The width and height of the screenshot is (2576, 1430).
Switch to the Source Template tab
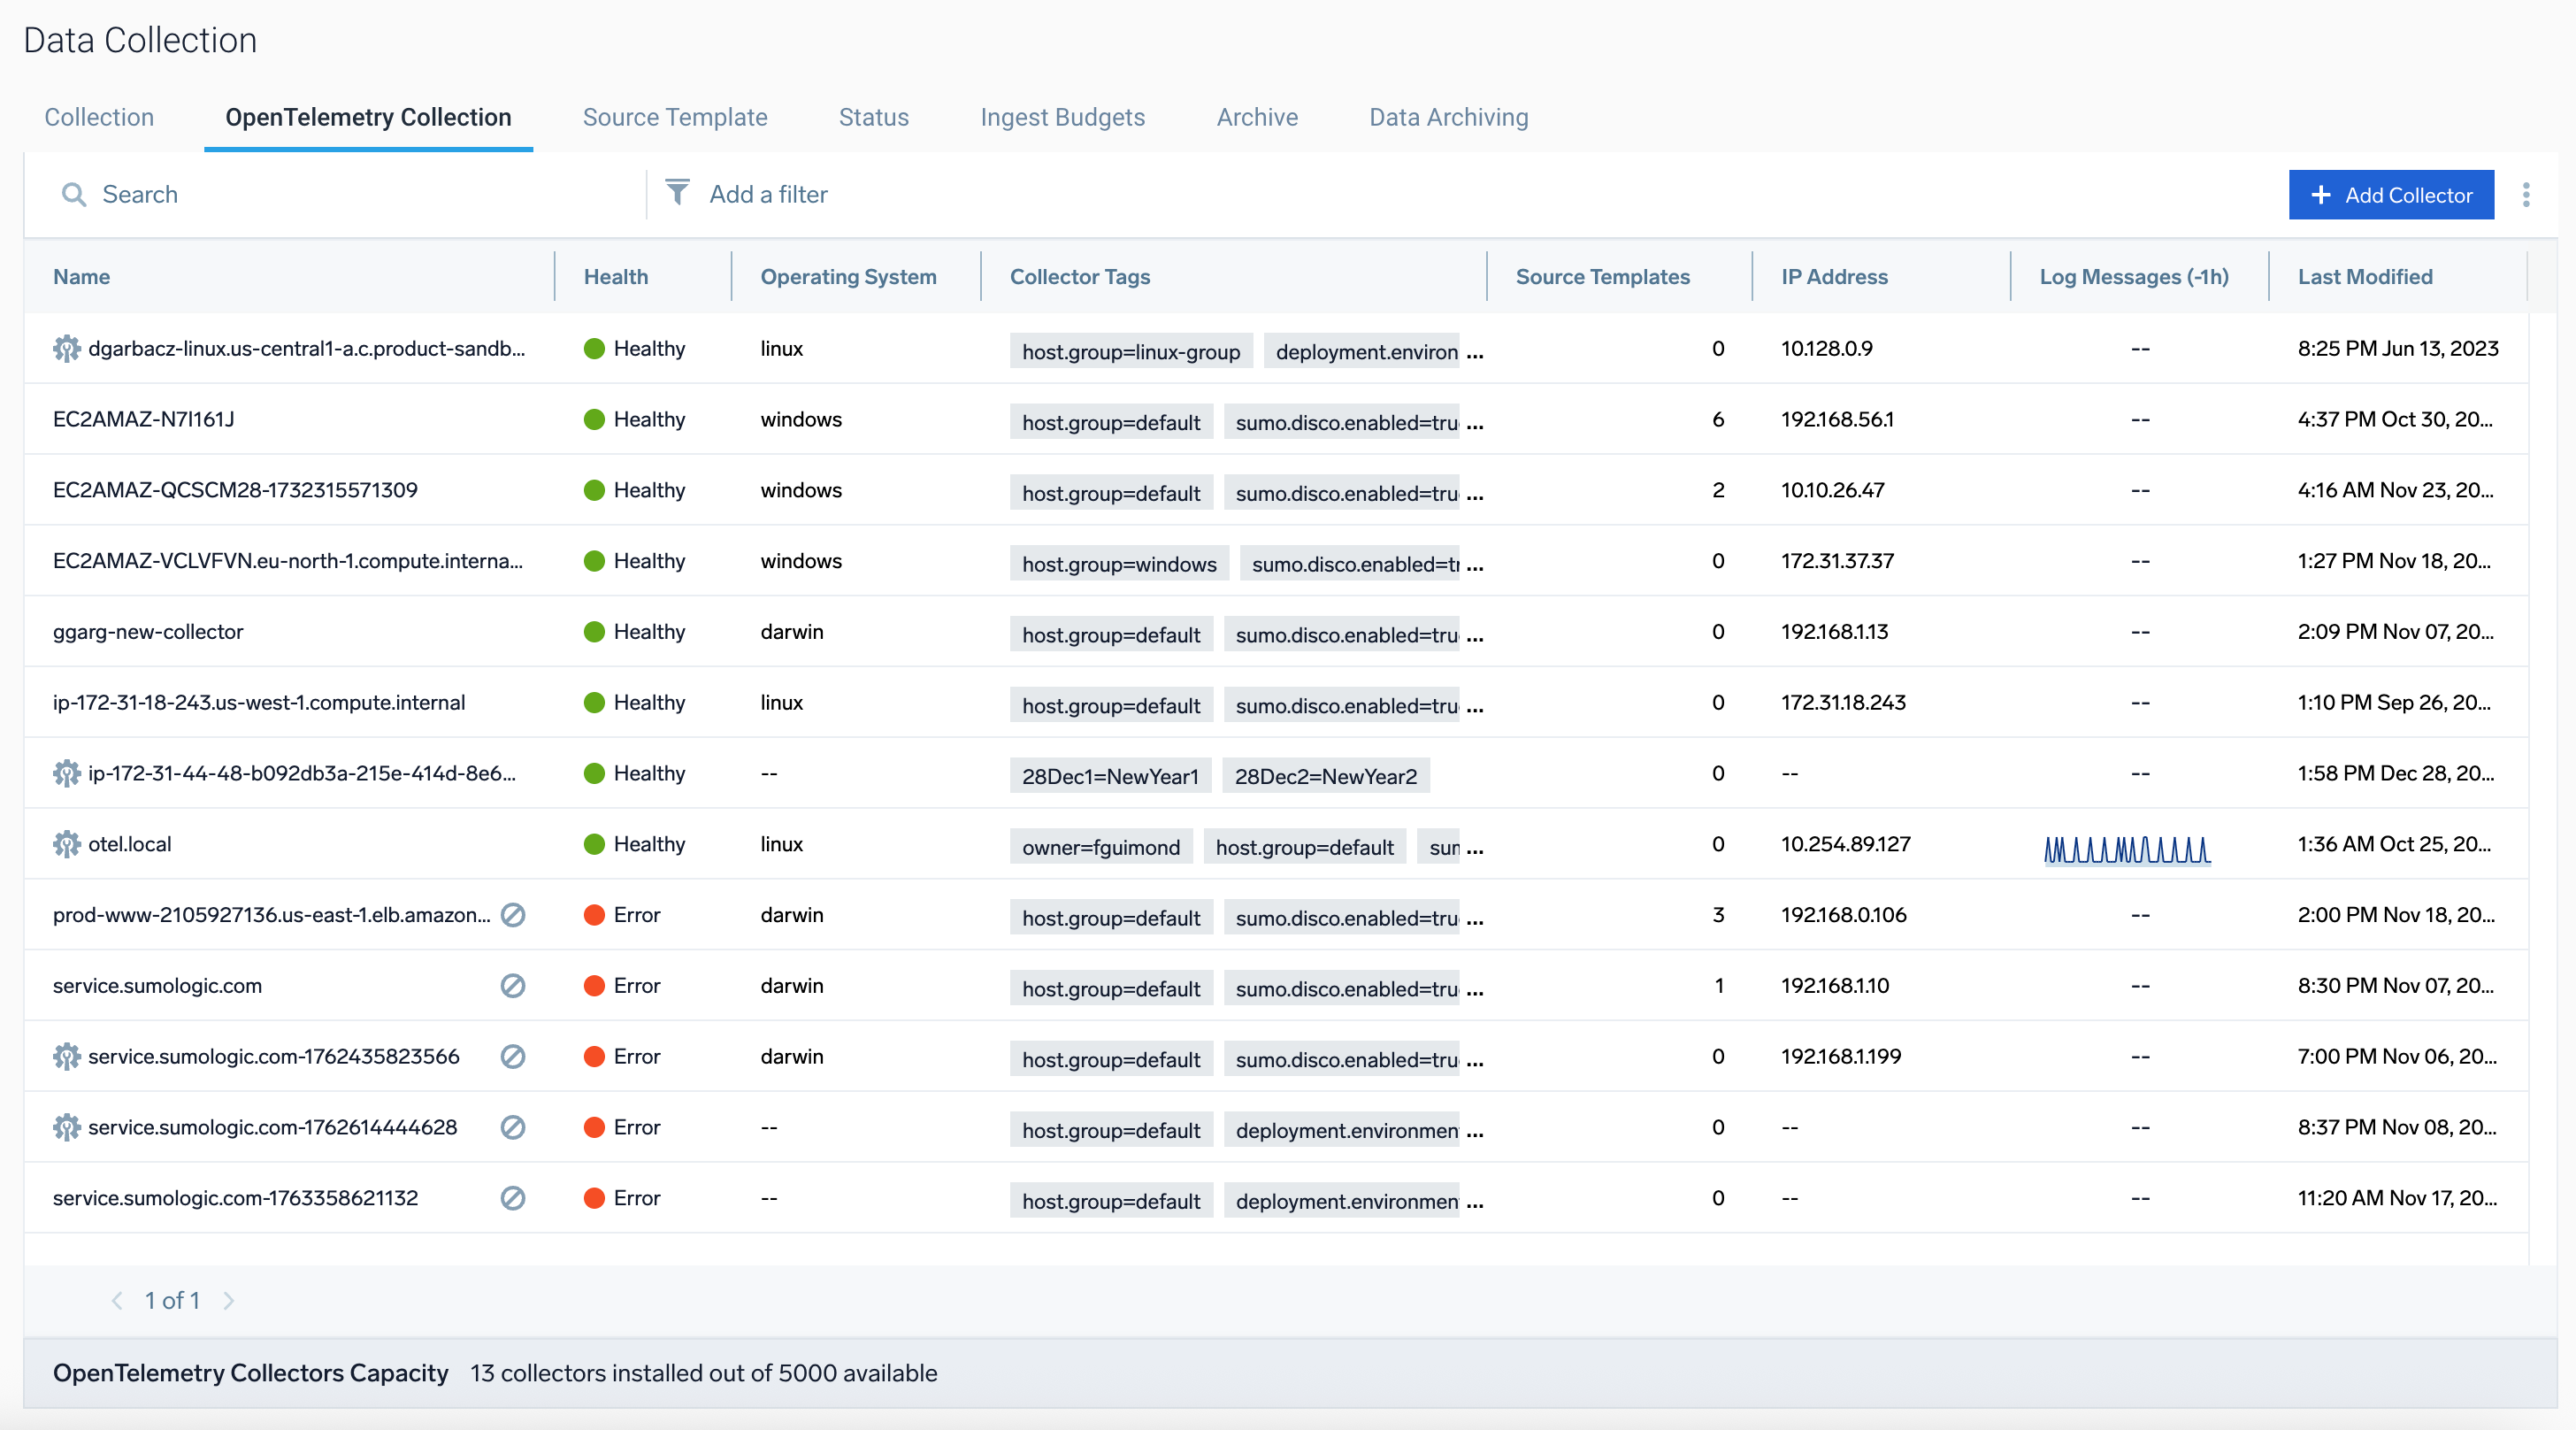click(675, 117)
